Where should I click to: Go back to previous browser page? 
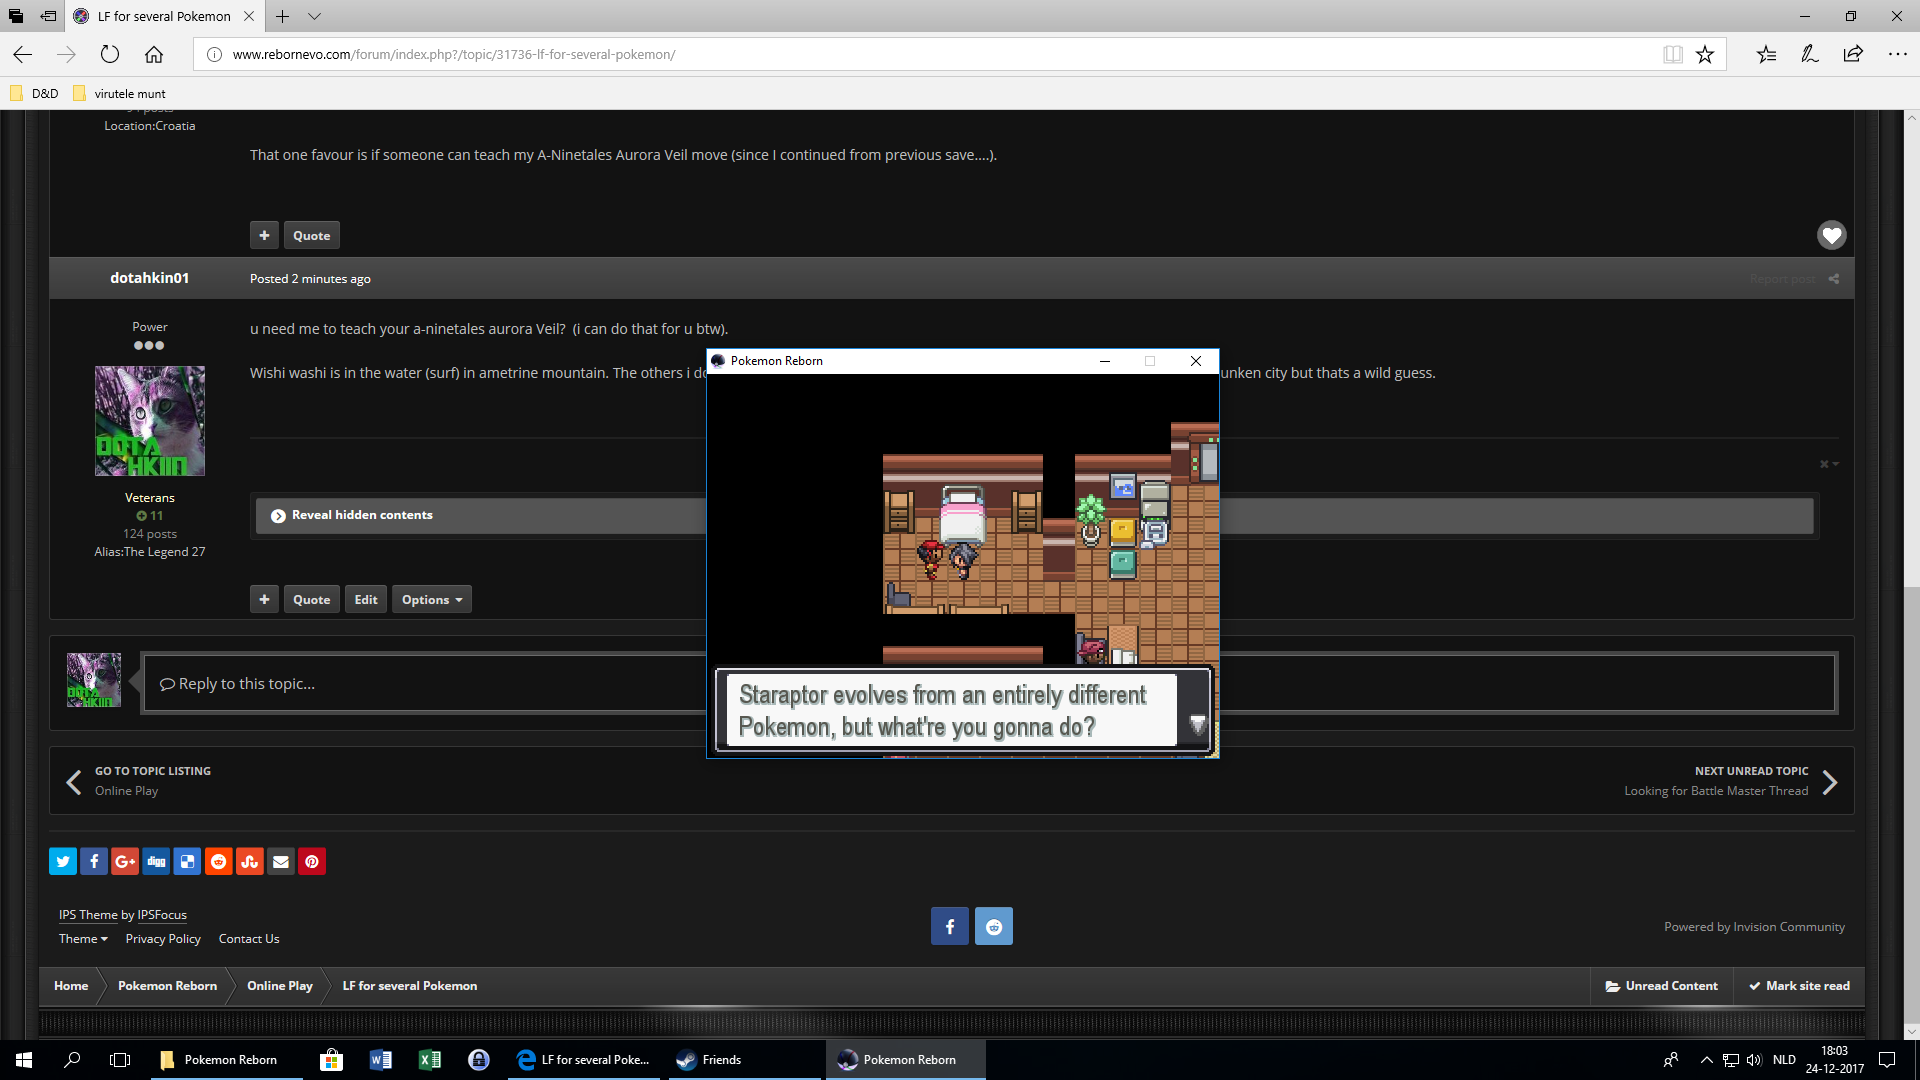[x=23, y=54]
